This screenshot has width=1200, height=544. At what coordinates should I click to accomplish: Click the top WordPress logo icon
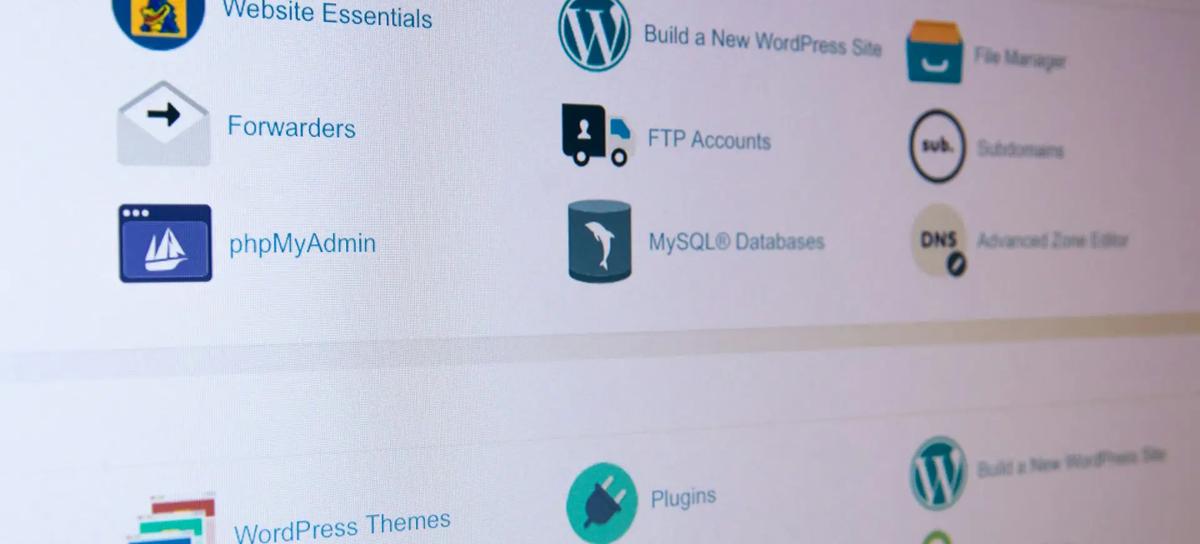[594, 34]
